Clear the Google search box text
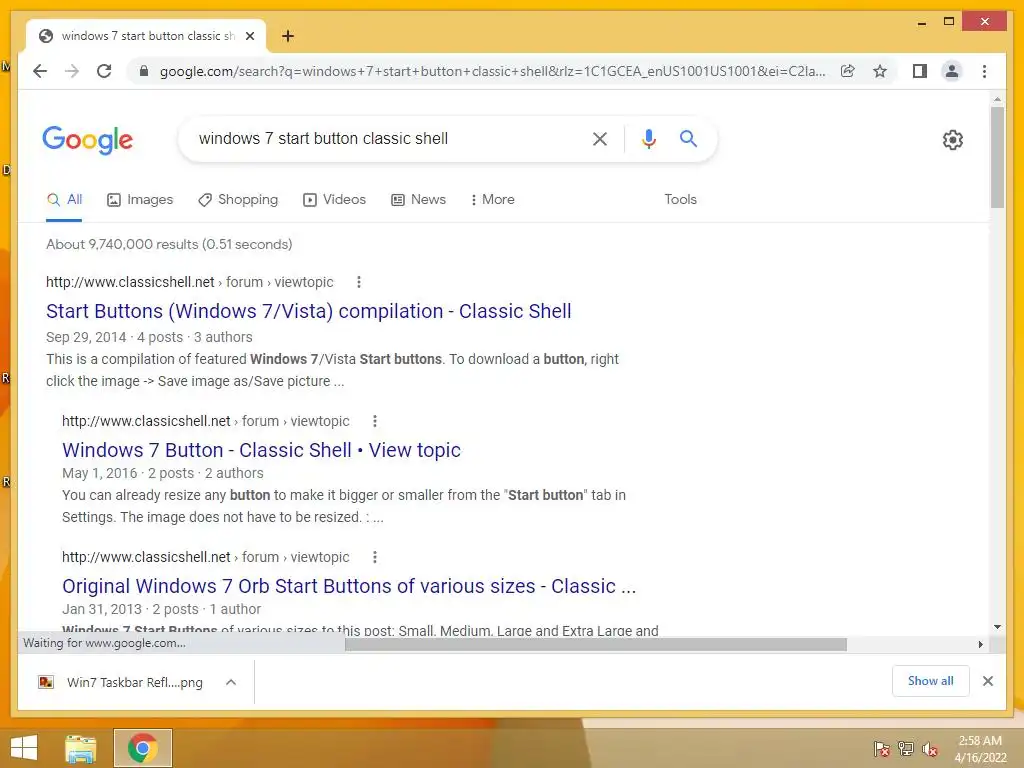The width and height of the screenshot is (1024, 768). (600, 138)
